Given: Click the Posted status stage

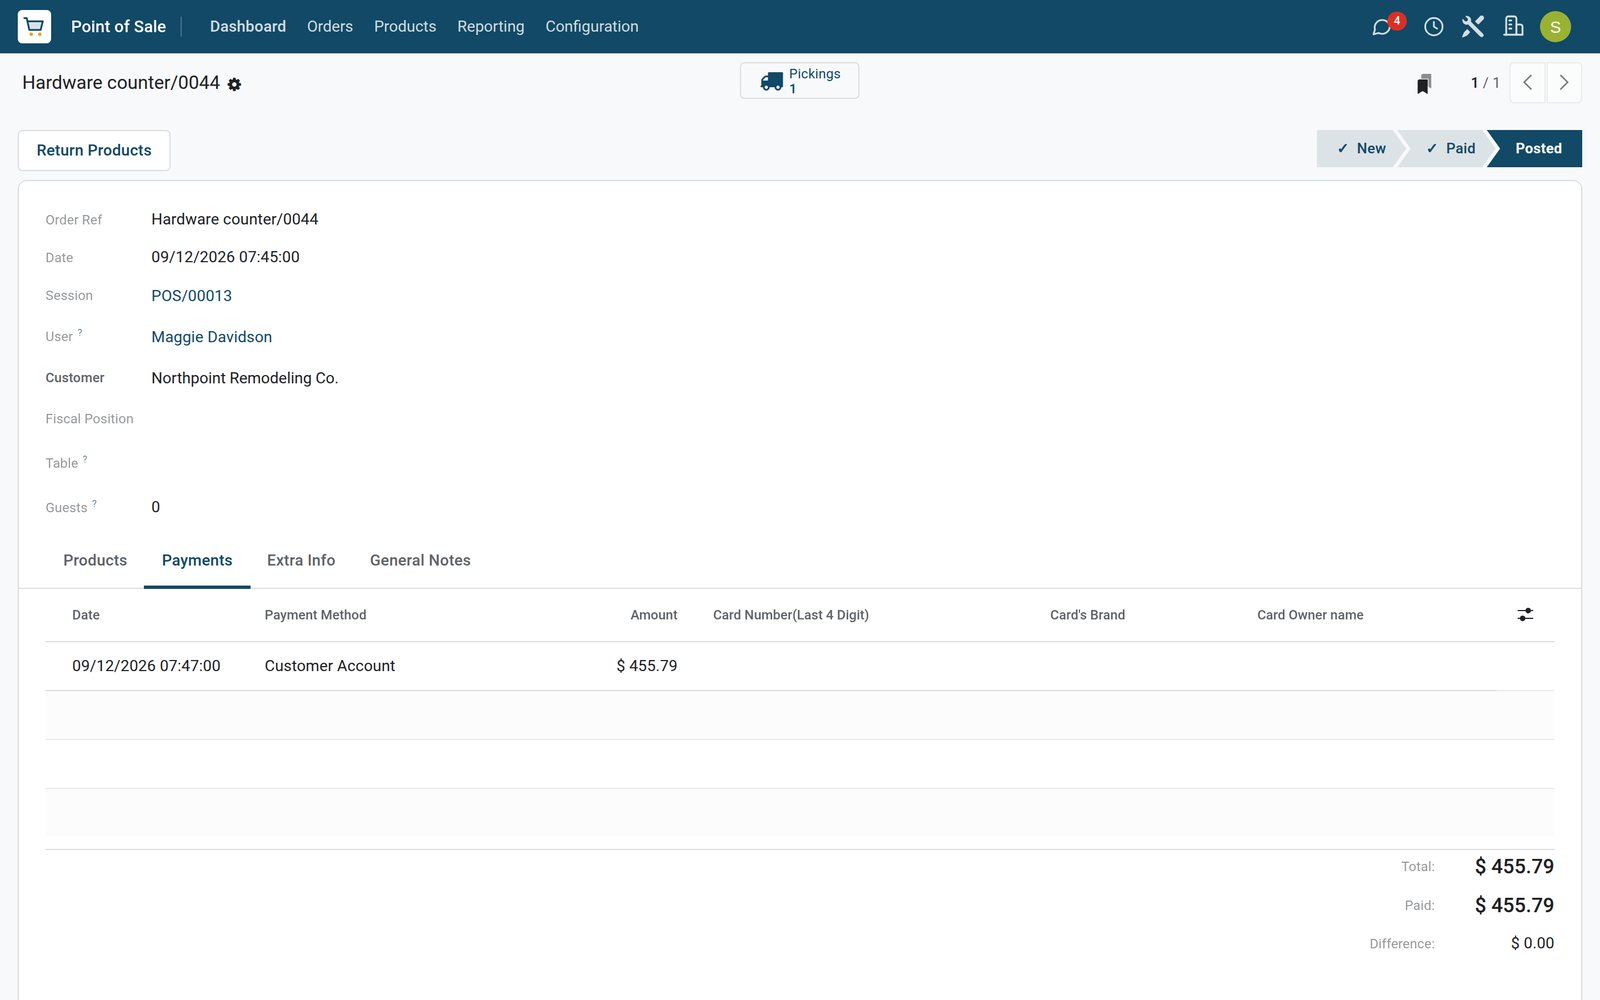Looking at the screenshot, I should pos(1538,148).
